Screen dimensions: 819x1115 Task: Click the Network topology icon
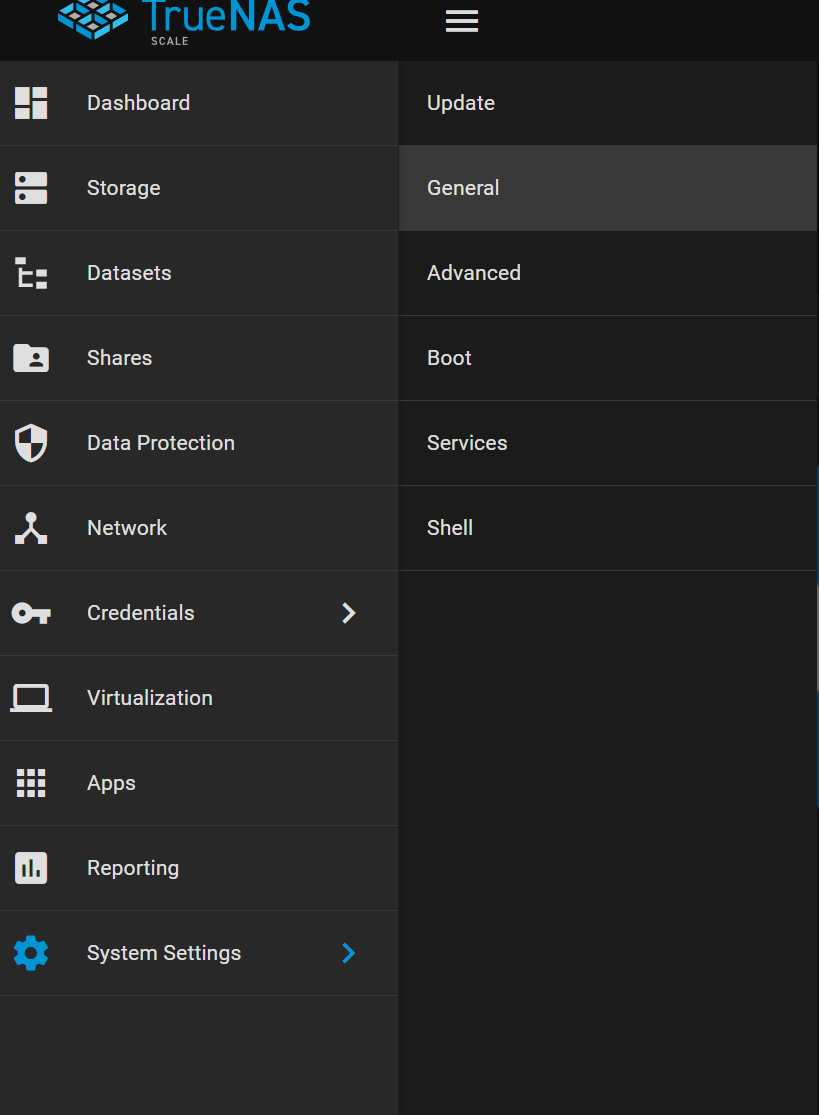[31, 528]
